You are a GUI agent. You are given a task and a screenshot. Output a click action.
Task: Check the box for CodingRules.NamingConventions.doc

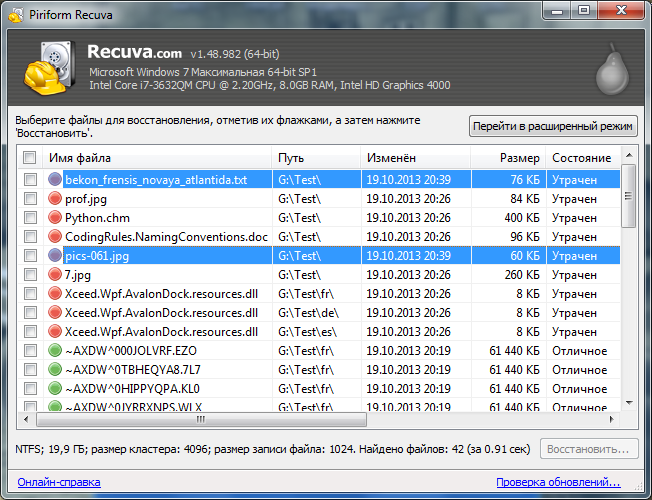(x=30, y=237)
